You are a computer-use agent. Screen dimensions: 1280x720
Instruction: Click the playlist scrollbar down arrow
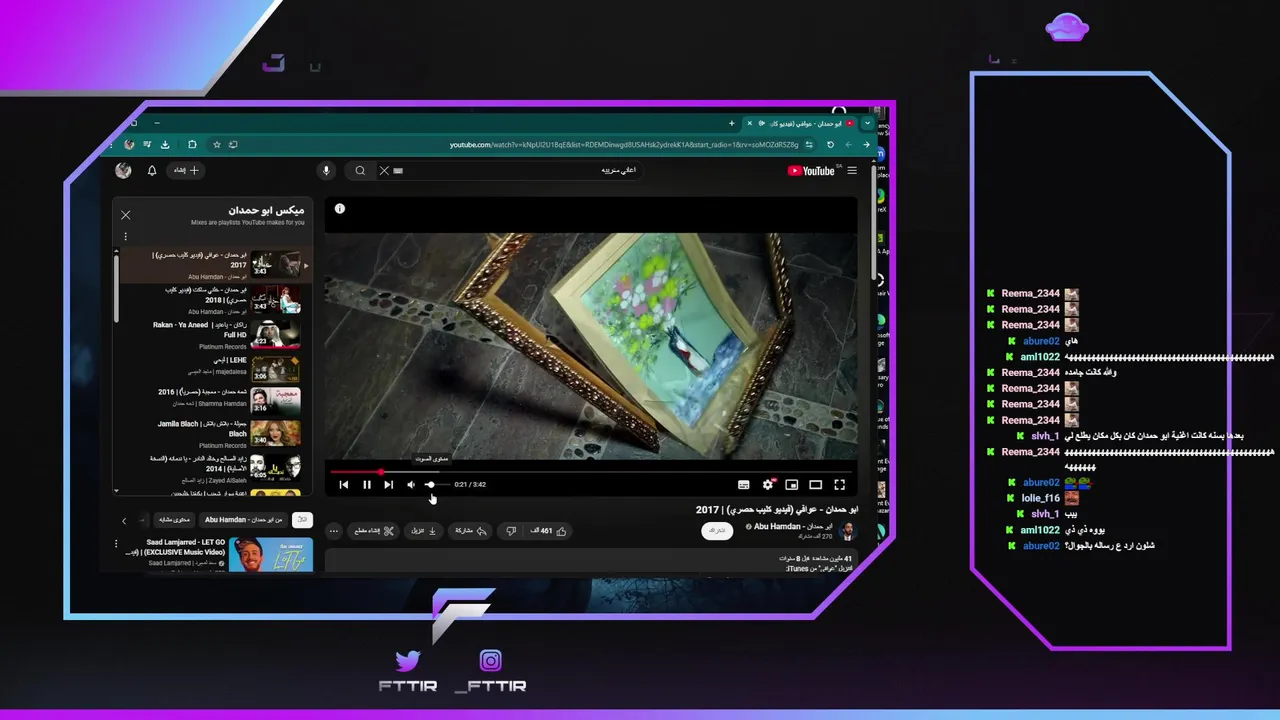coord(116,490)
